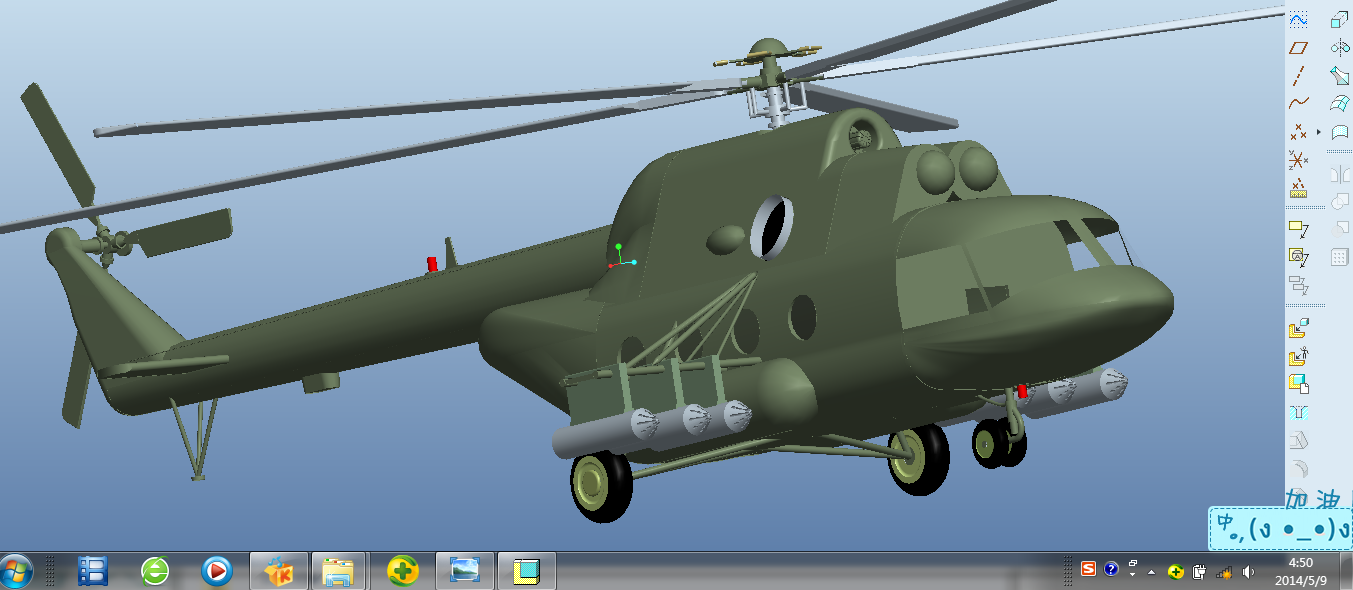Open the film strip app in taskbar

point(92,571)
